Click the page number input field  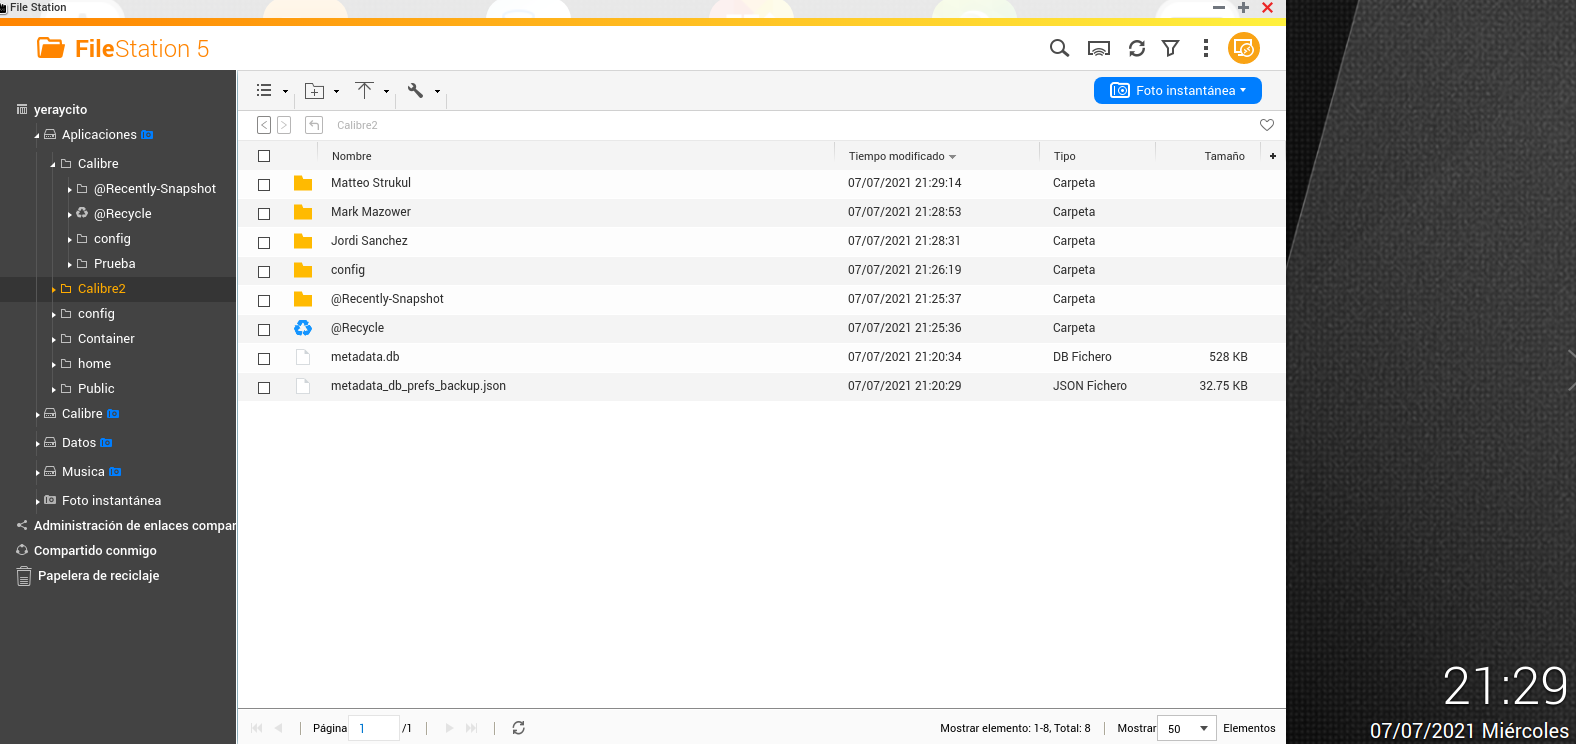point(374,728)
